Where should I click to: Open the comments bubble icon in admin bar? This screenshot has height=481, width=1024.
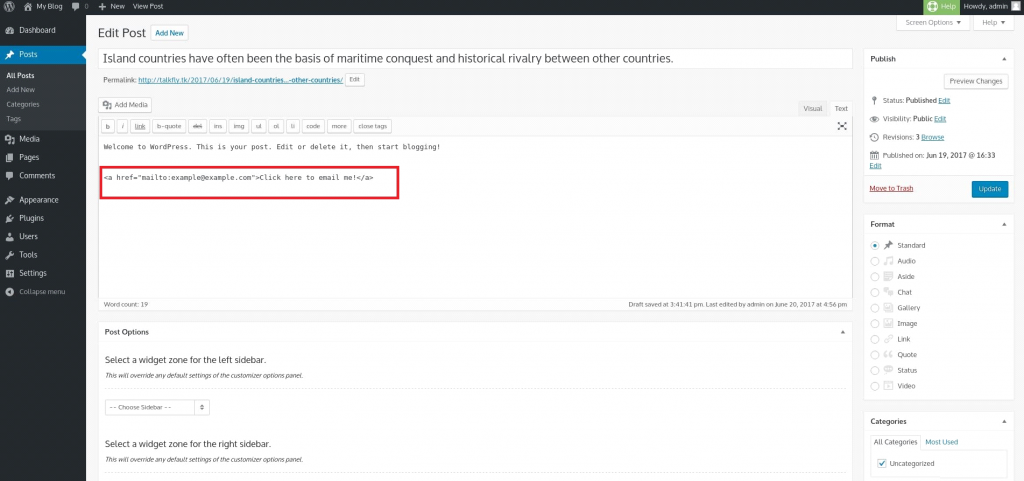[x=76, y=6]
